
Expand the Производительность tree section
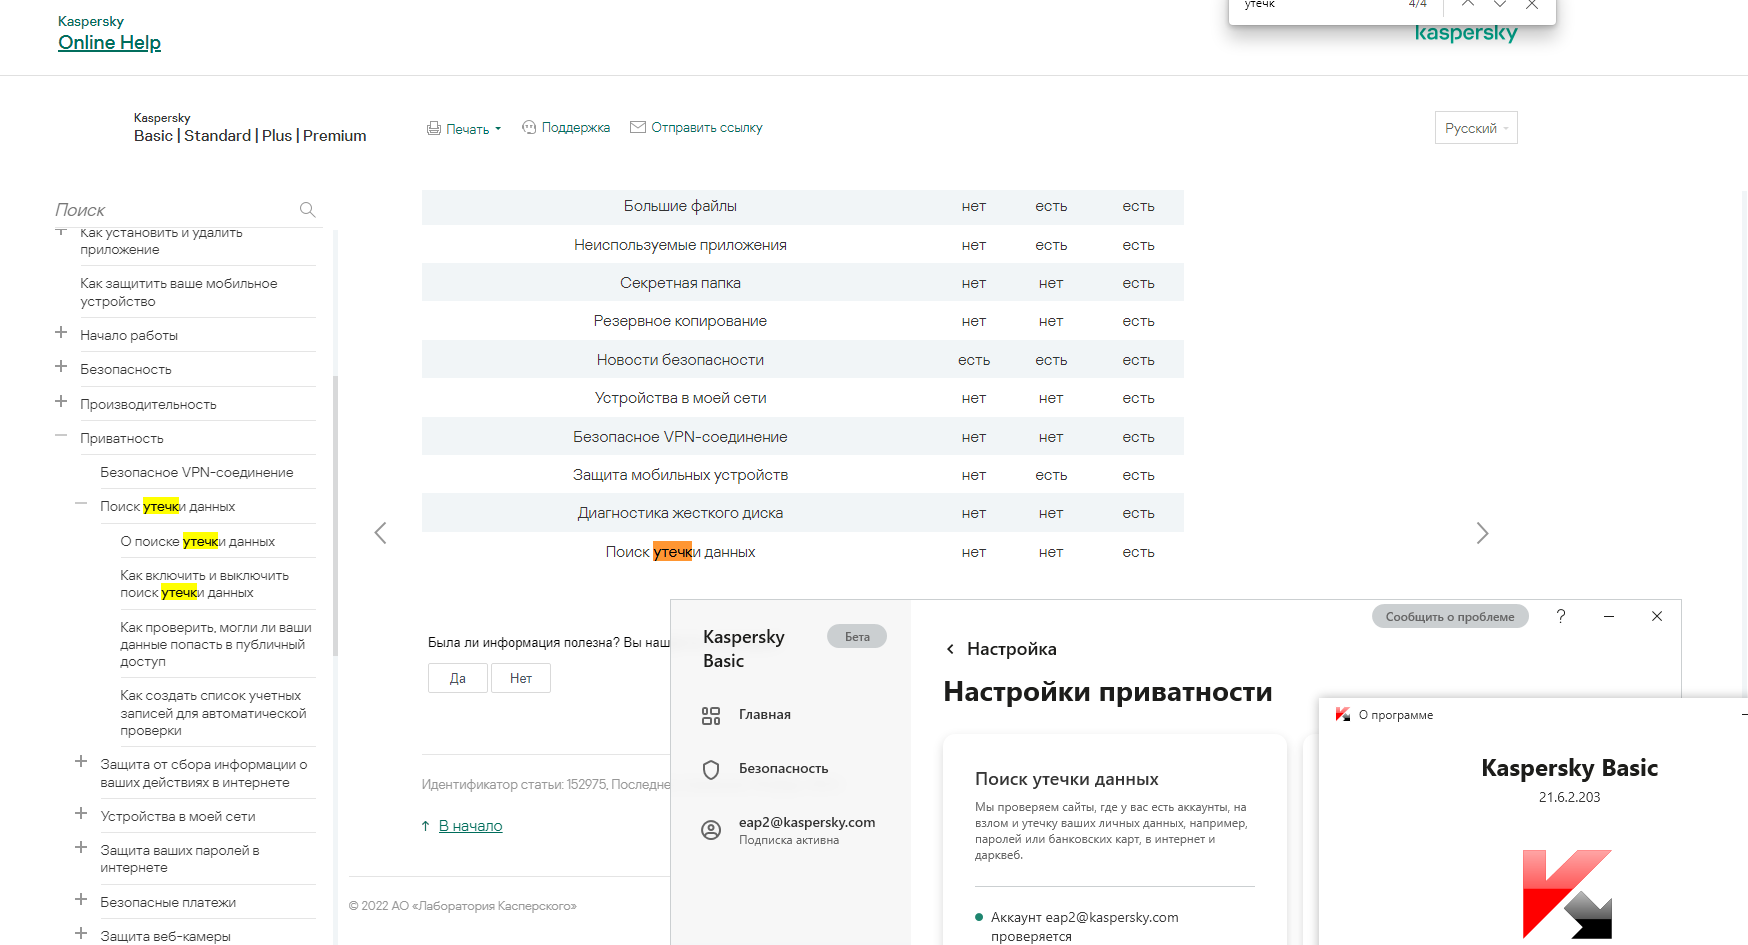[x=61, y=402]
